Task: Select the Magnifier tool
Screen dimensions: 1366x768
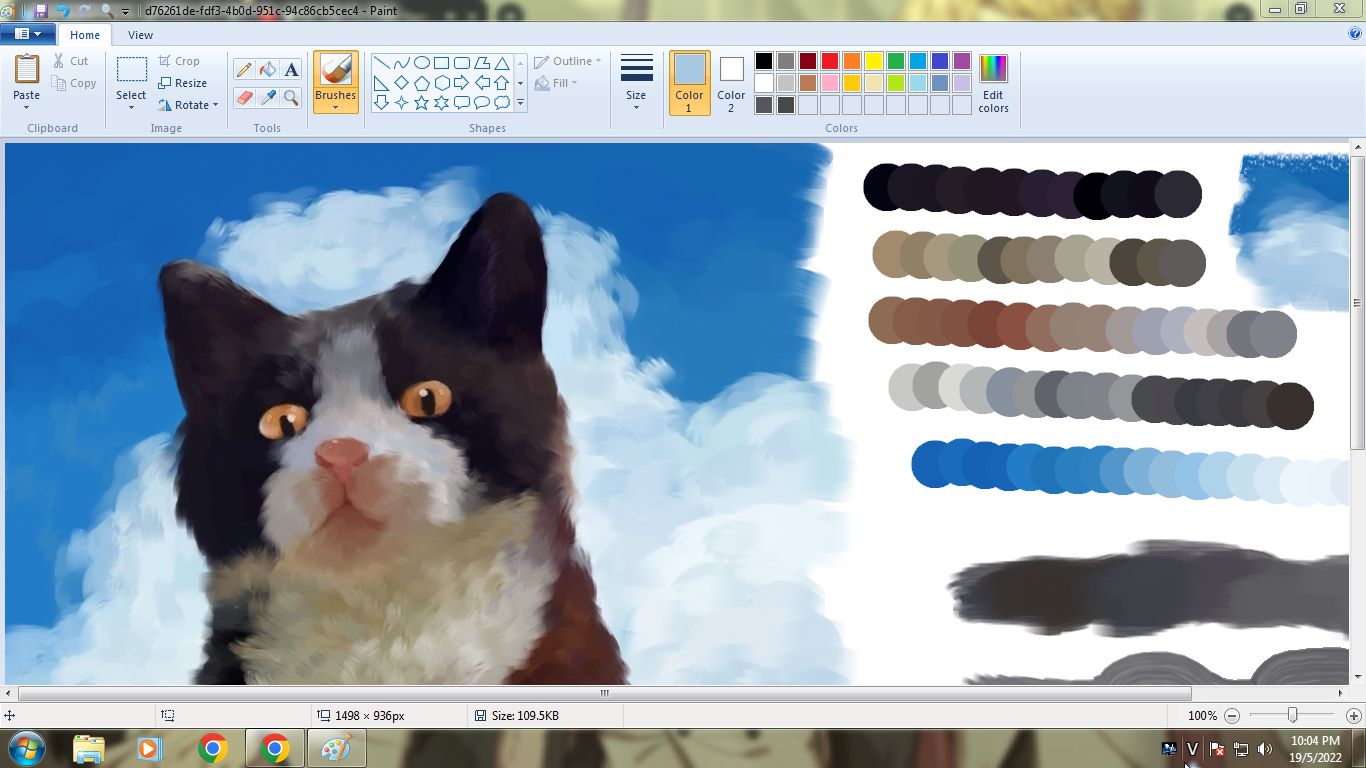Action: click(x=291, y=97)
